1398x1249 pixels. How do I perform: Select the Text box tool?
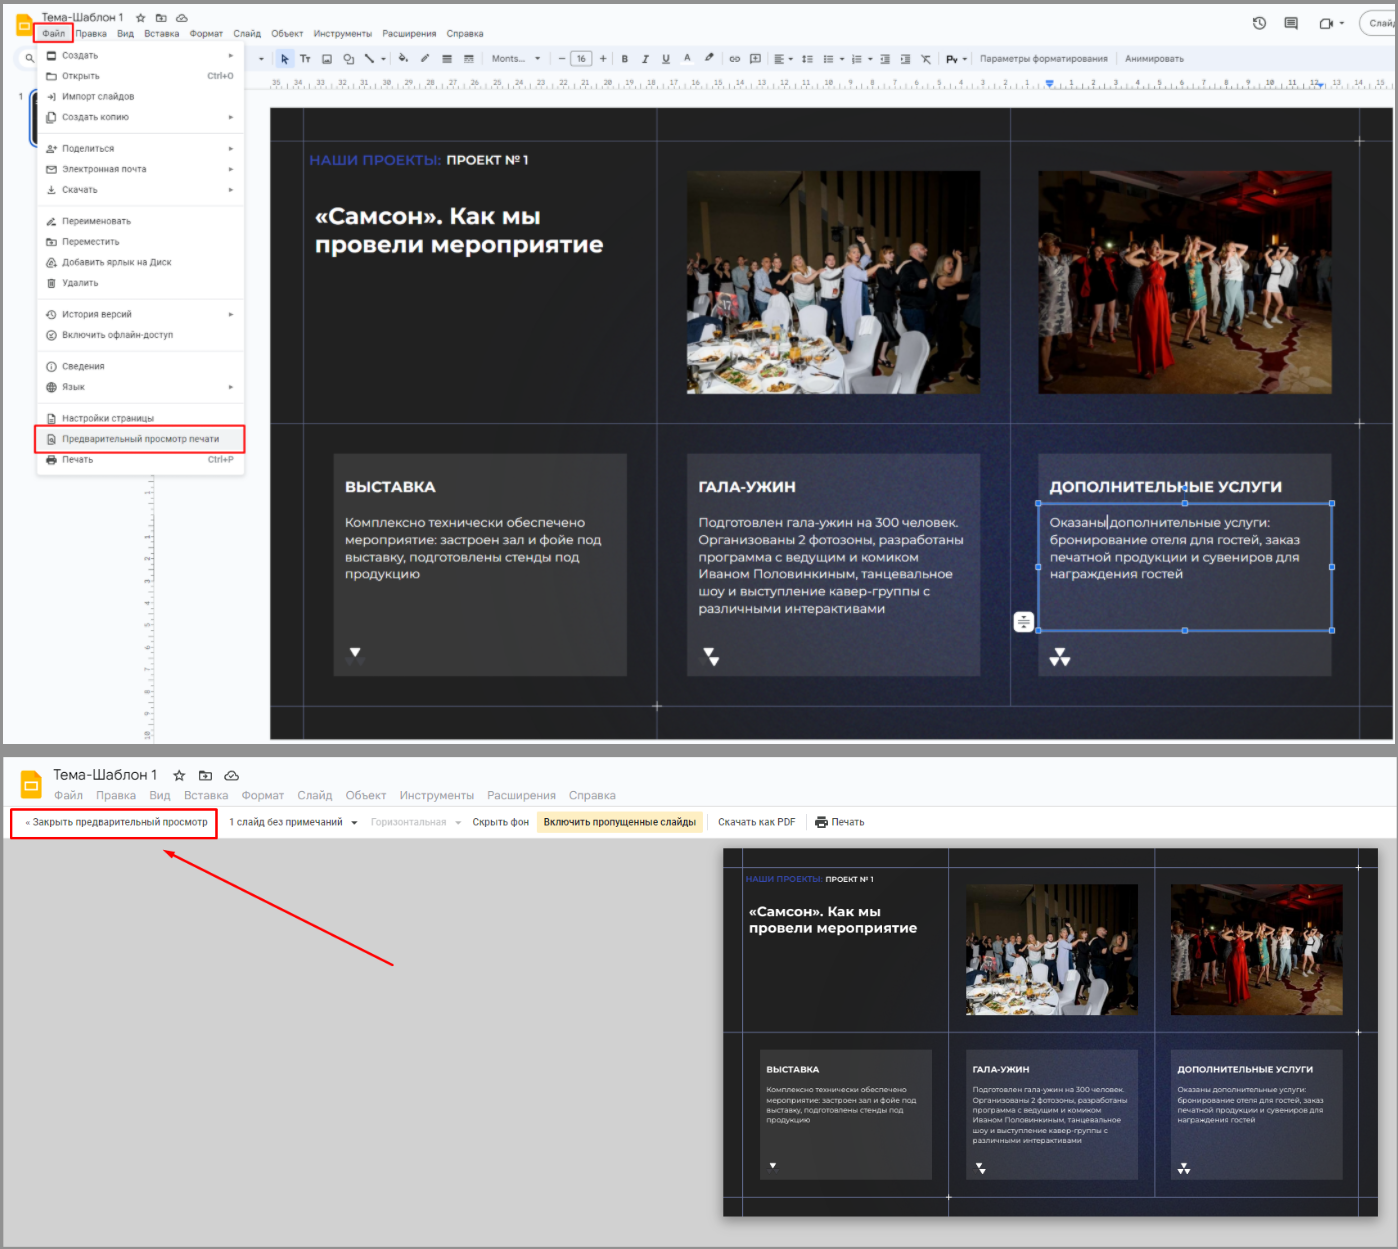[305, 58]
